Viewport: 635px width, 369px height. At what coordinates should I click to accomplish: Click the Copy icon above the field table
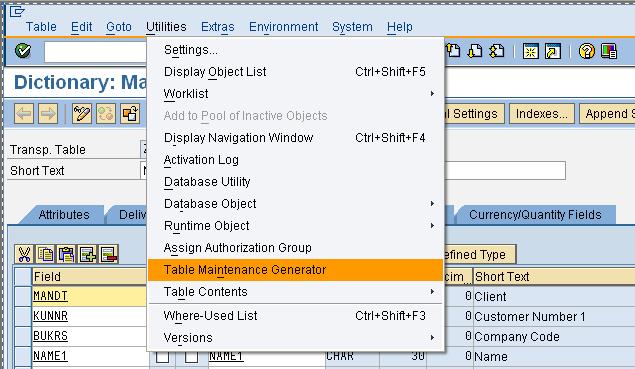[45, 254]
